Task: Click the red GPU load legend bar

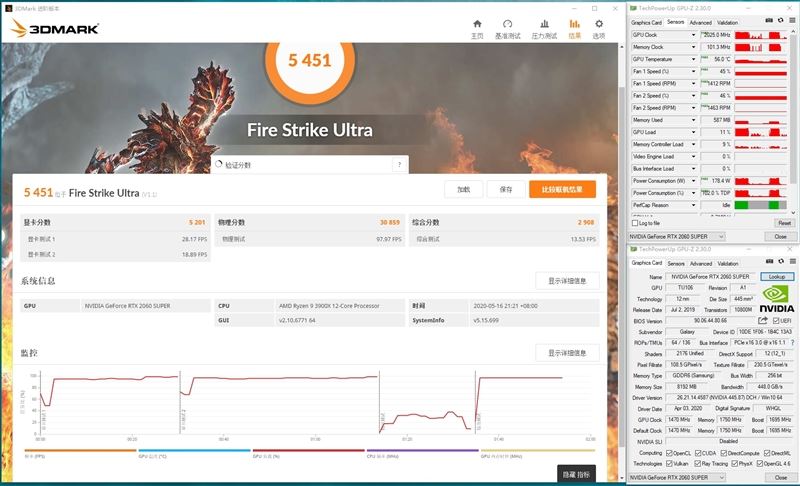Action: 309,450
